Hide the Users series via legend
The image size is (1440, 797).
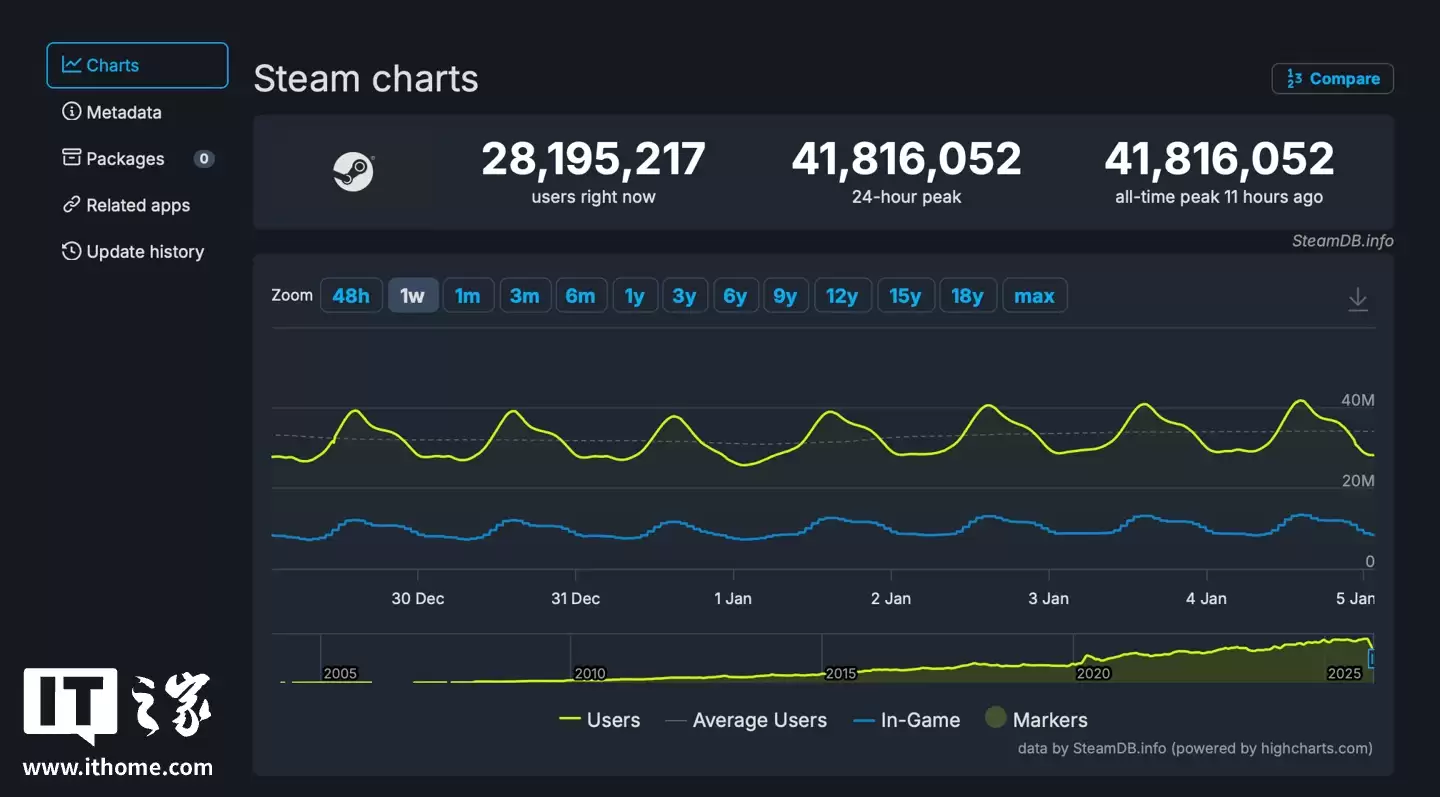click(x=600, y=719)
